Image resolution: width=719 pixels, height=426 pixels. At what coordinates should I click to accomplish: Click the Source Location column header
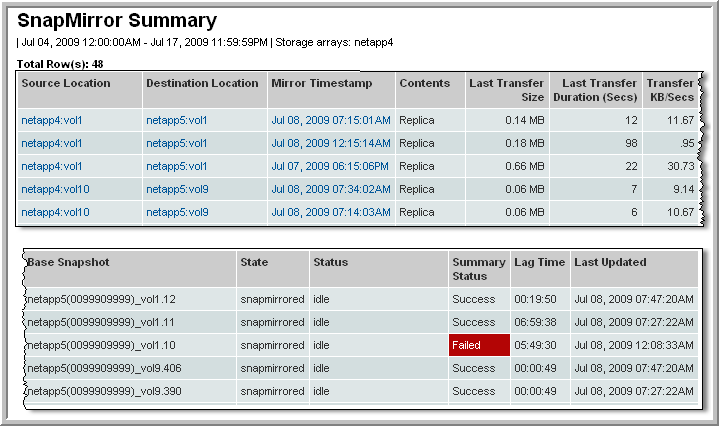point(66,83)
